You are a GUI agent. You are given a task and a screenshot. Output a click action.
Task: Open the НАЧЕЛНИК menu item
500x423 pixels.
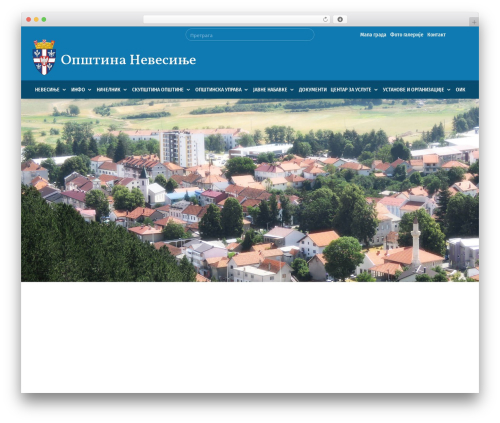pos(108,90)
